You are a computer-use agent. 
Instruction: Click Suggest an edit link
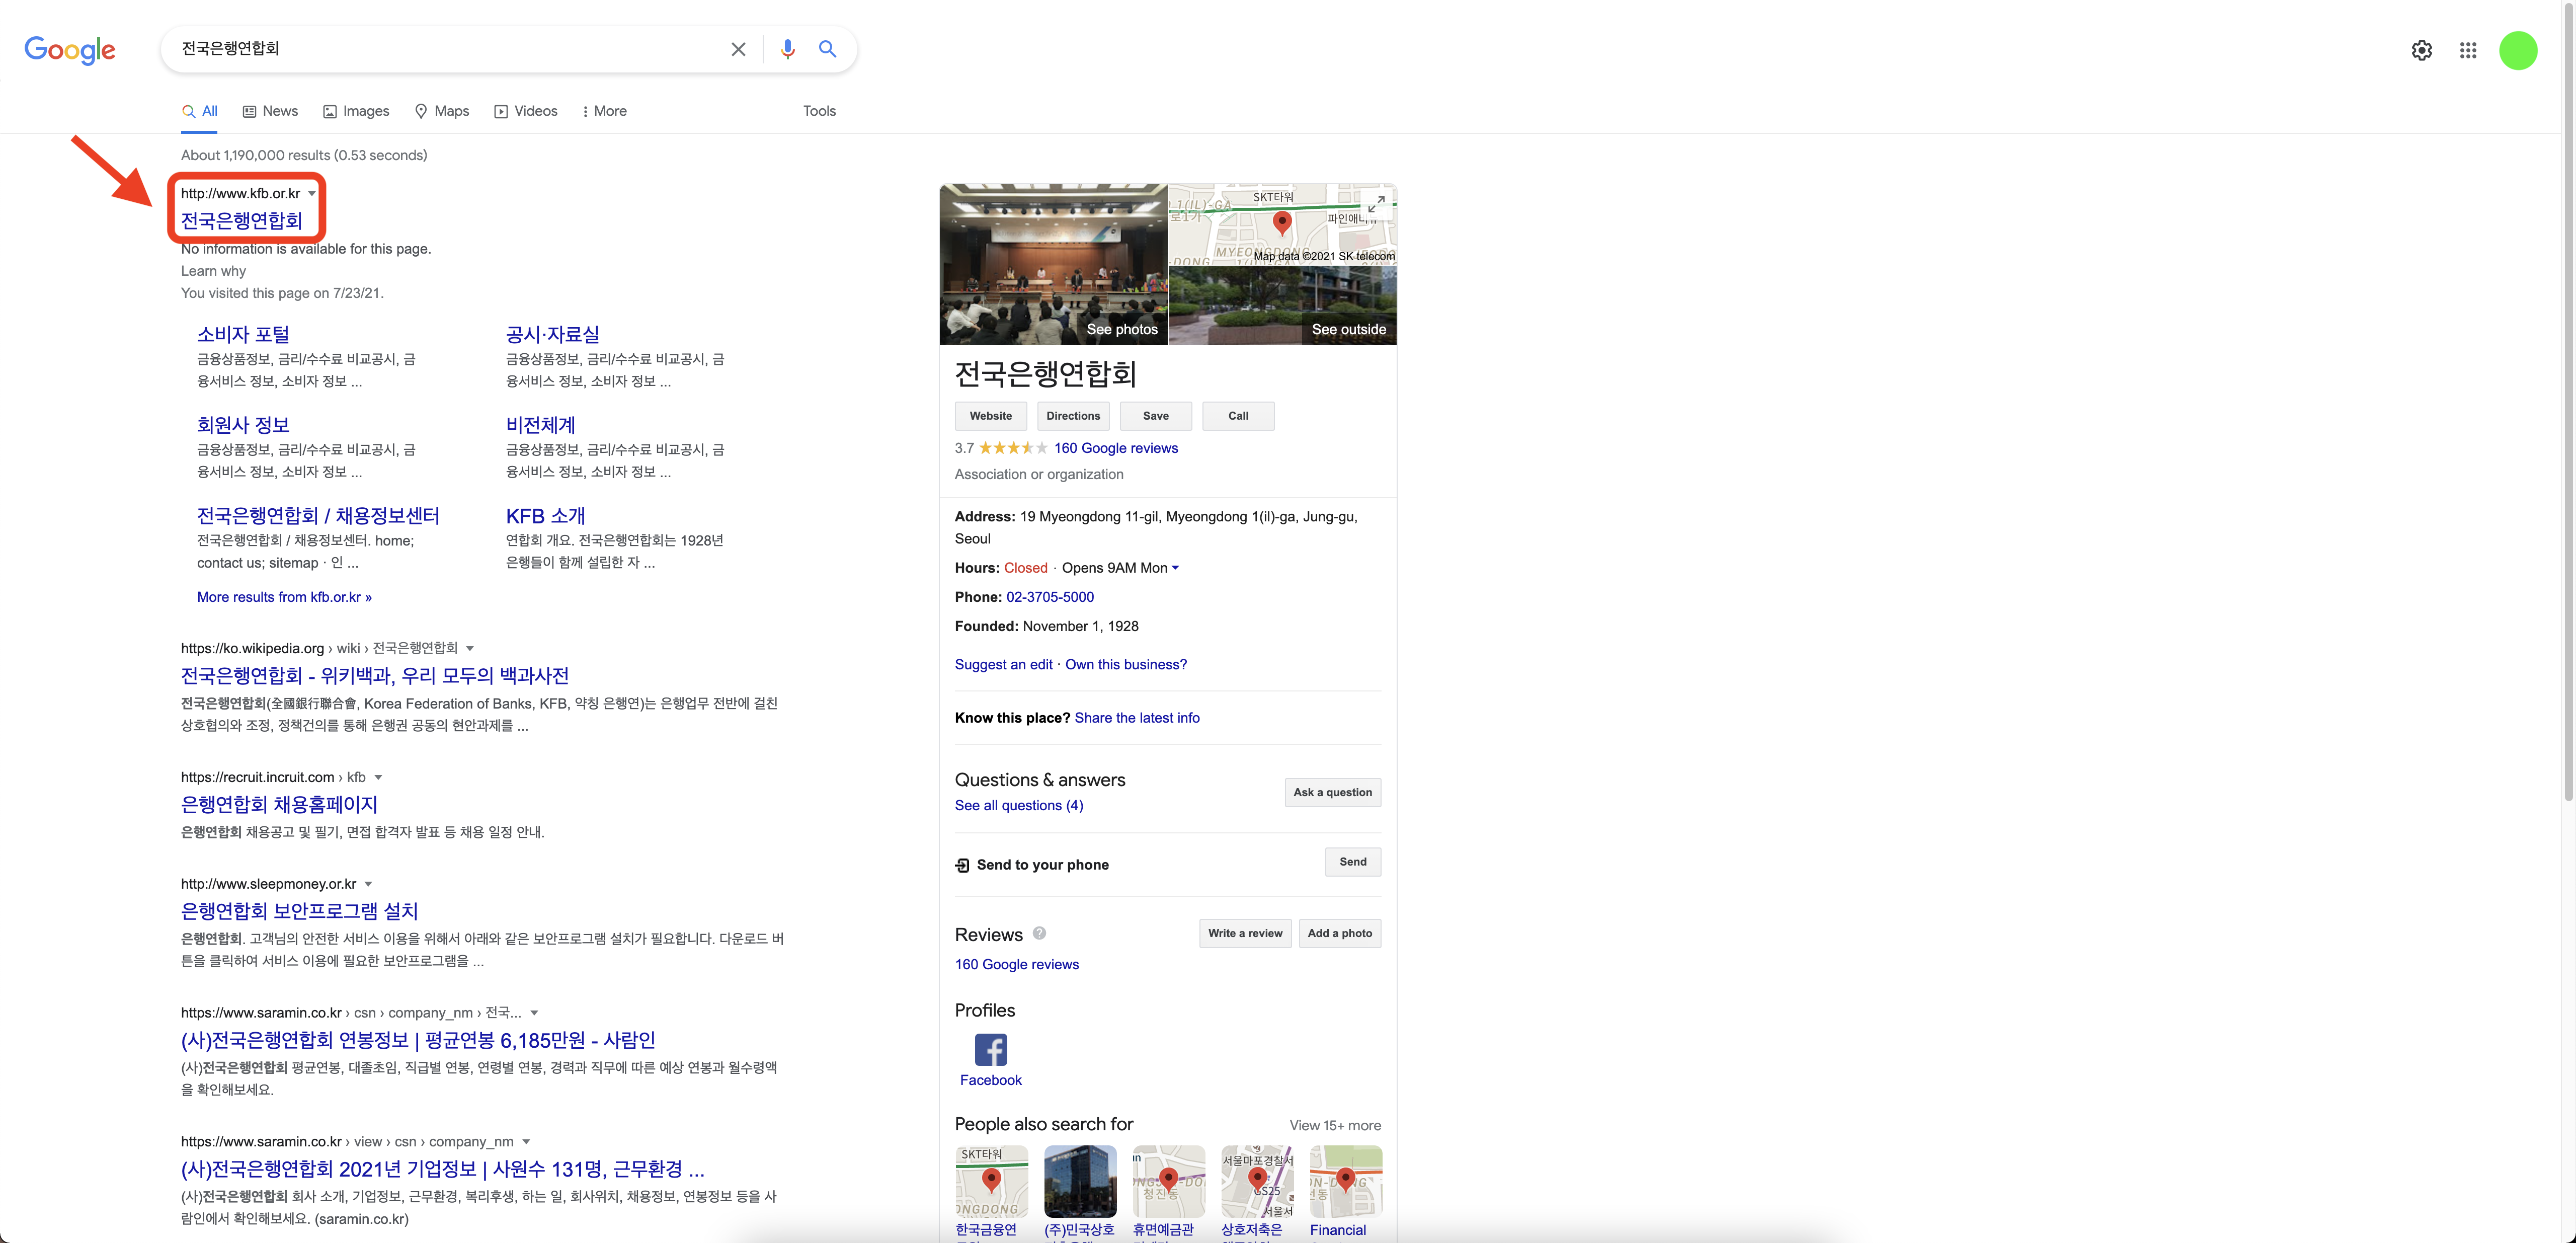(x=1003, y=664)
